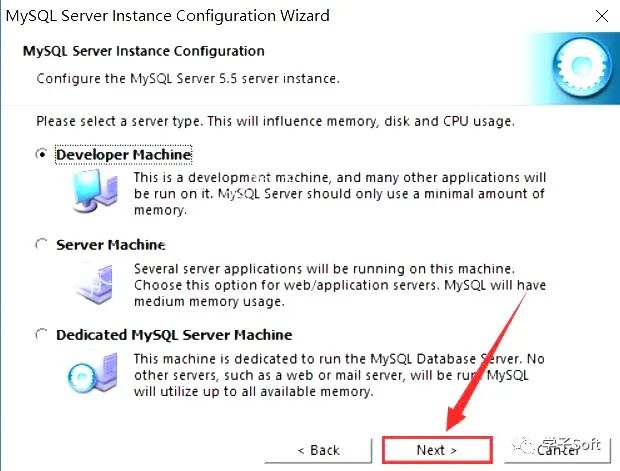Click the Dedicated MySQL Server Machine label
This screenshot has width=620, height=471.
pos(174,335)
